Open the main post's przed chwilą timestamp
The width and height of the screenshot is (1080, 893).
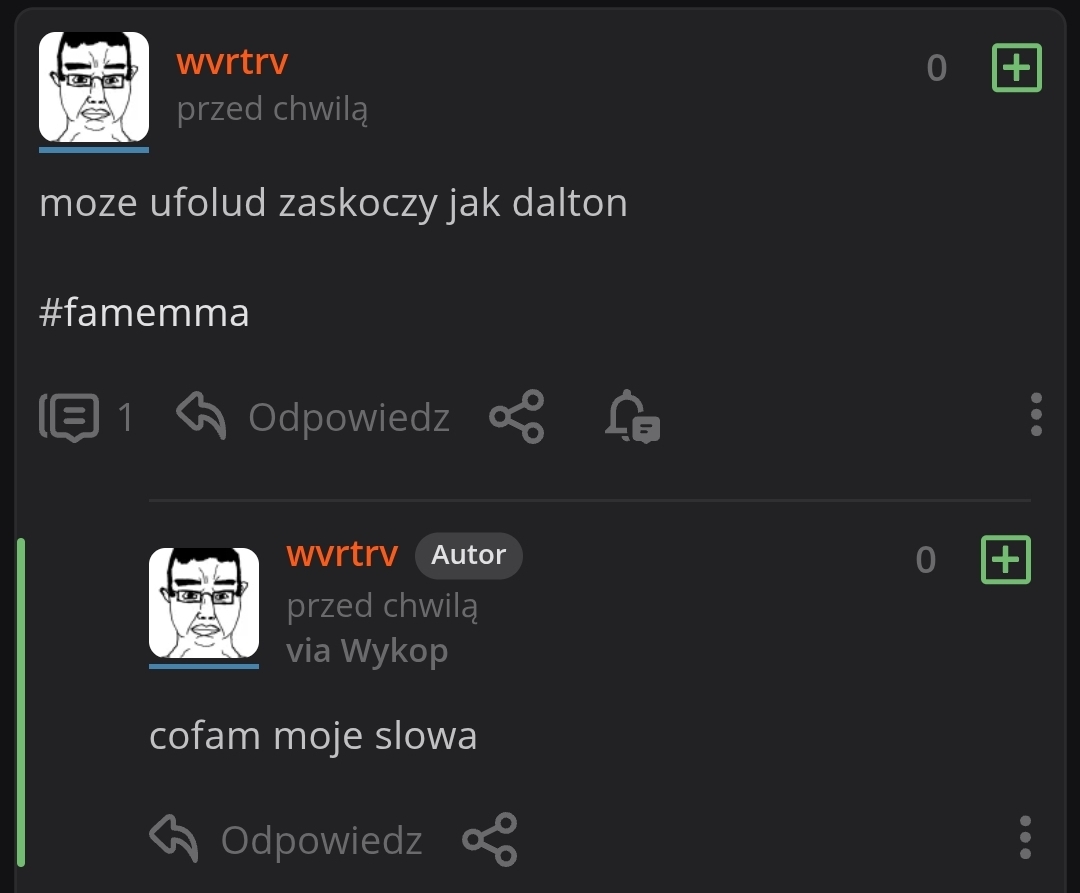(x=272, y=109)
